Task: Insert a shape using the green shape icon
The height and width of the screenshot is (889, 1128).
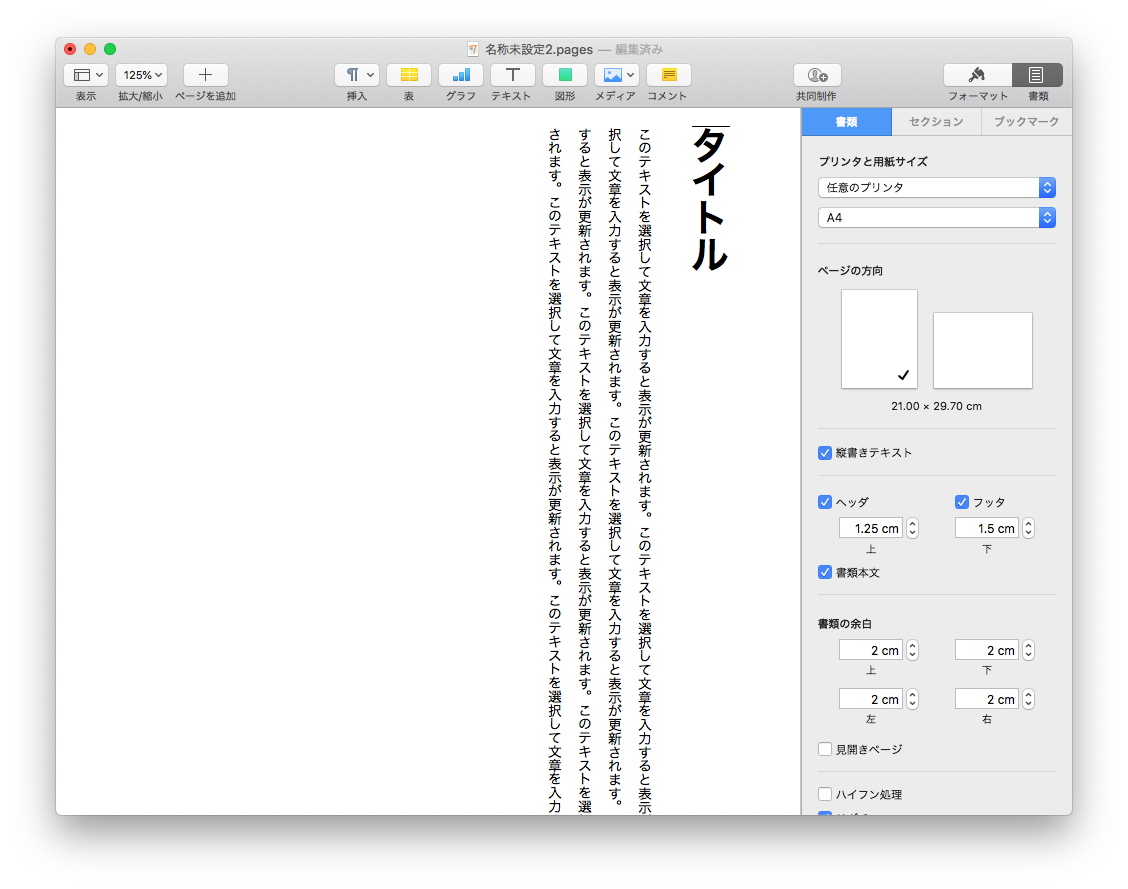Action: (x=564, y=75)
